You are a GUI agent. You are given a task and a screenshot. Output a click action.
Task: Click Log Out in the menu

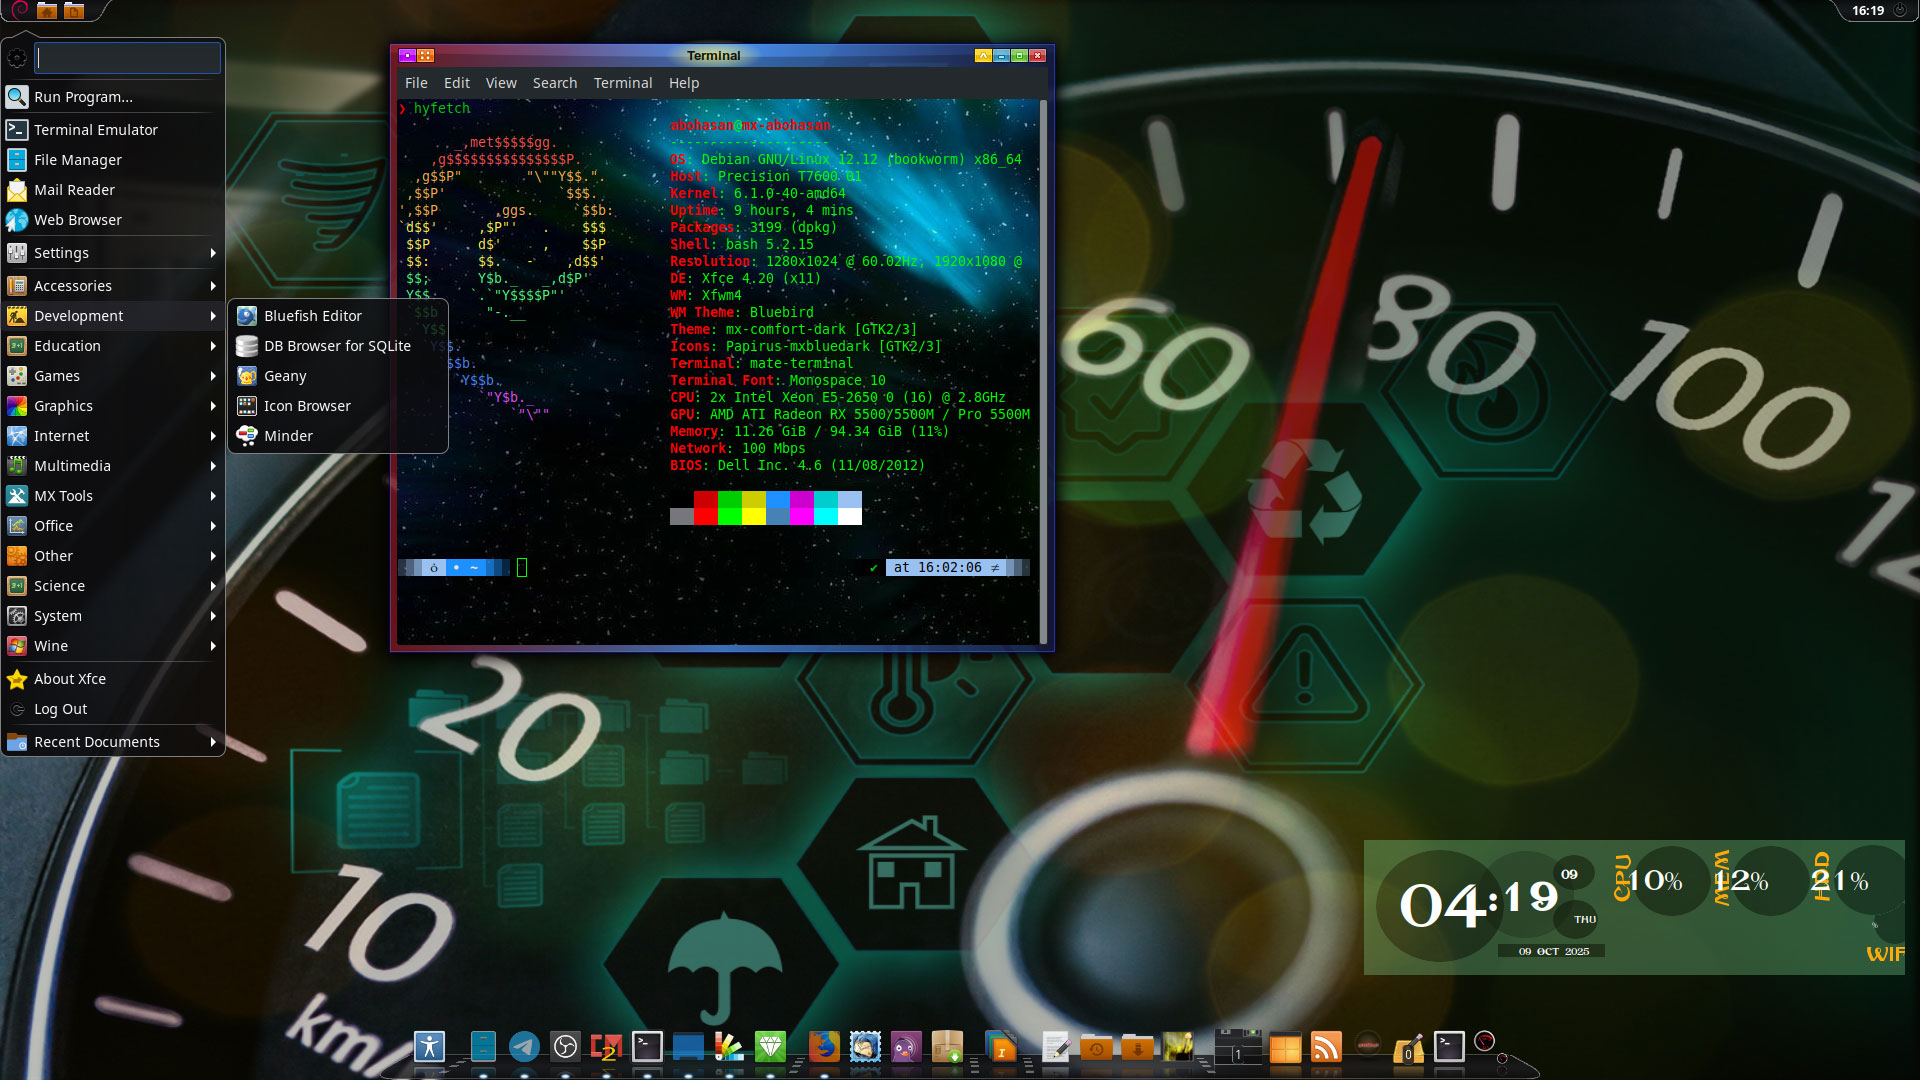(x=60, y=709)
